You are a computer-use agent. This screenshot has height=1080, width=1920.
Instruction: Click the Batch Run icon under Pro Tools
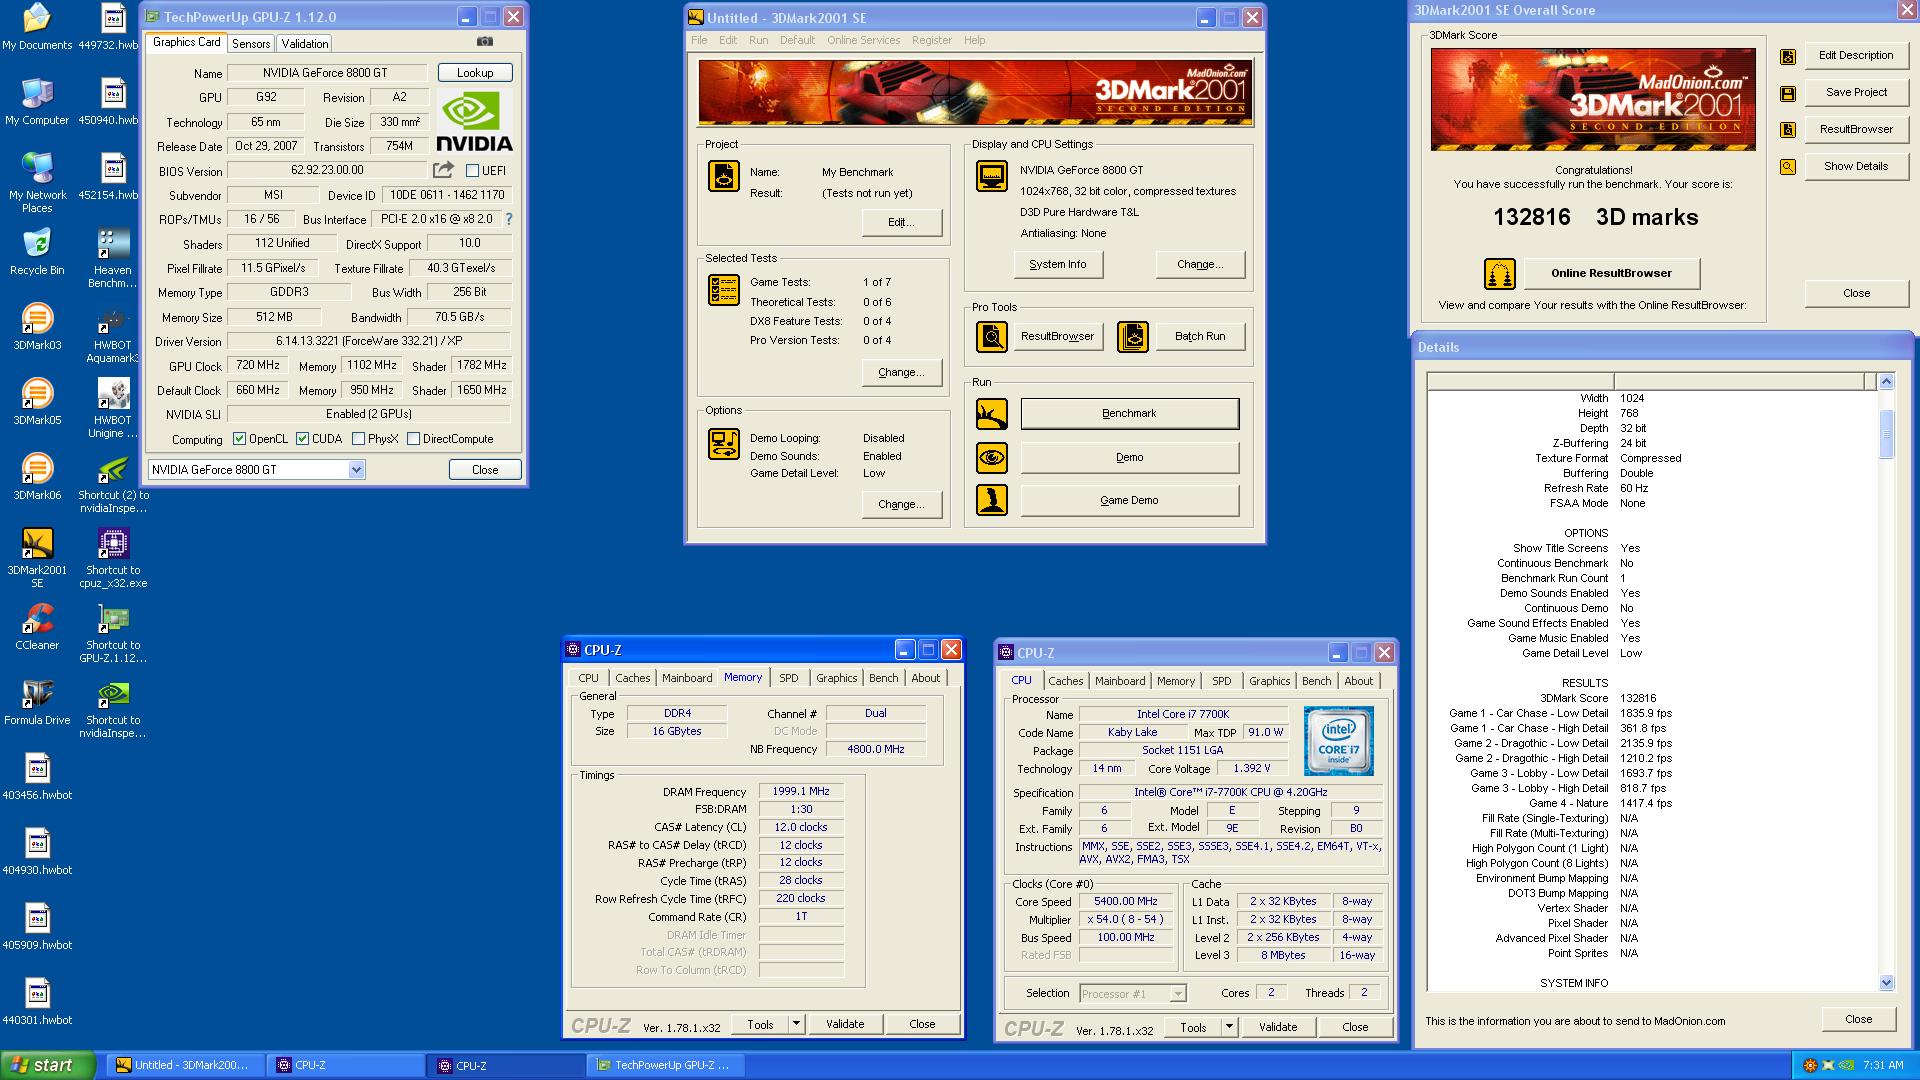pos(1133,337)
